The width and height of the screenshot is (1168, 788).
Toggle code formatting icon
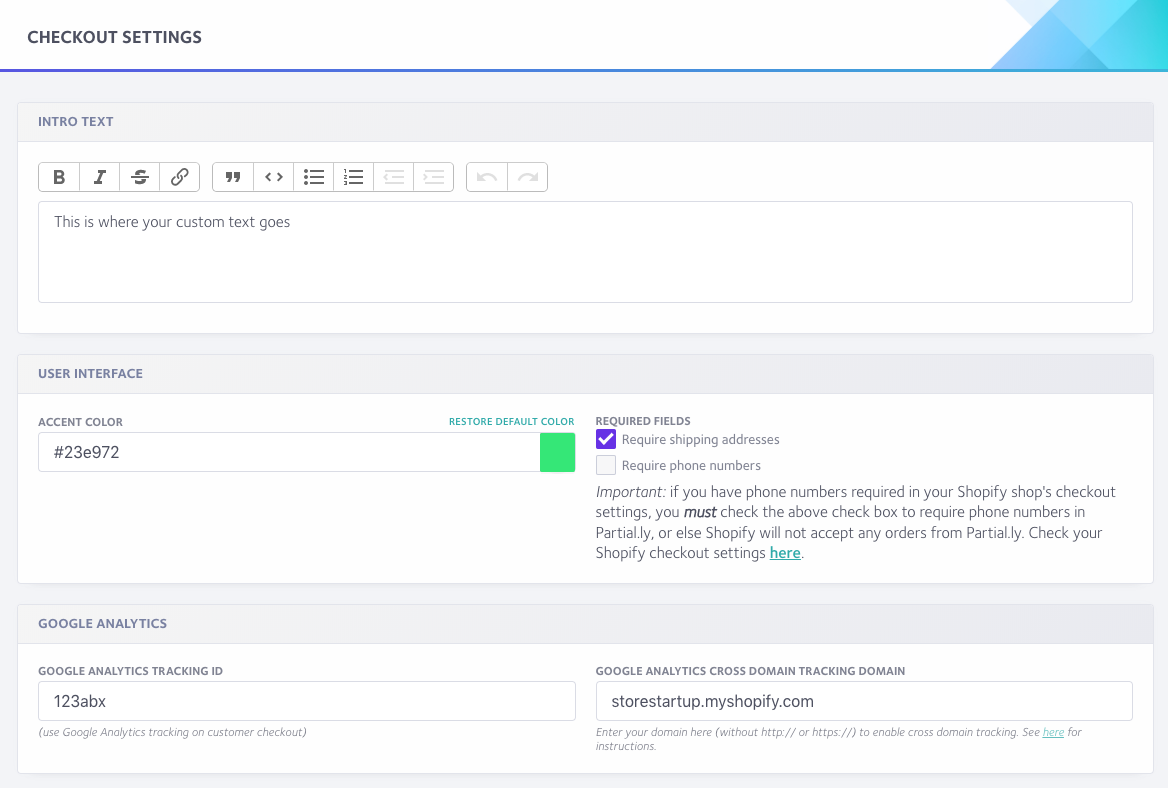point(273,177)
